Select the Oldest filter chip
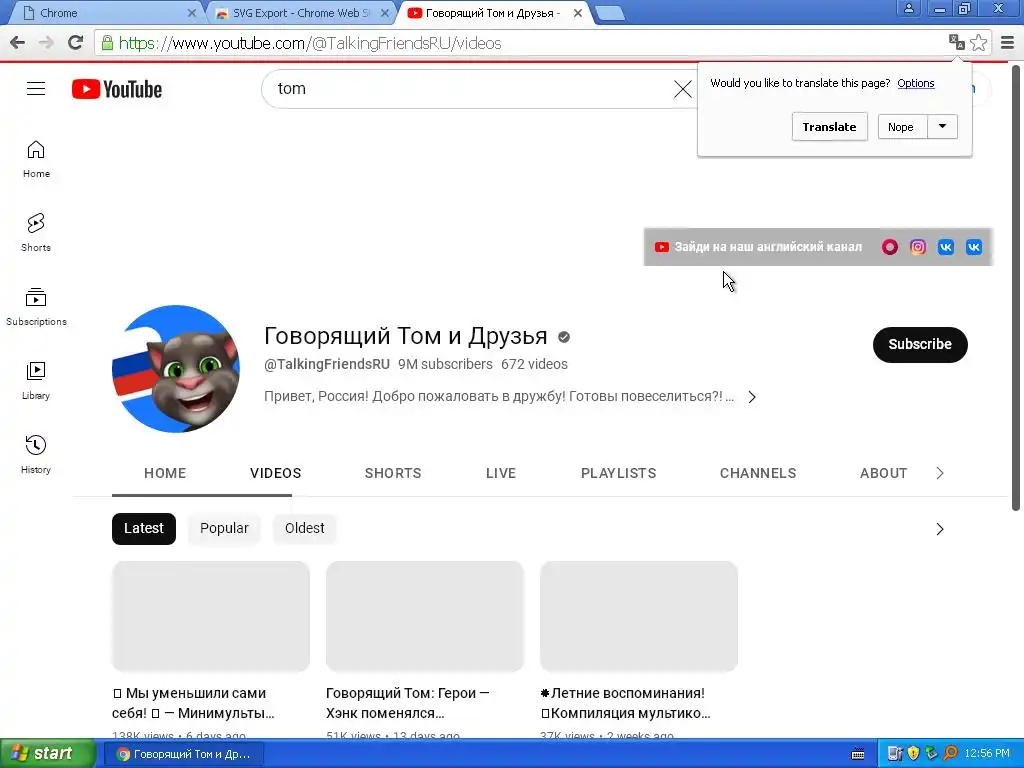Screen dimensions: 1024x768 pos(304,528)
